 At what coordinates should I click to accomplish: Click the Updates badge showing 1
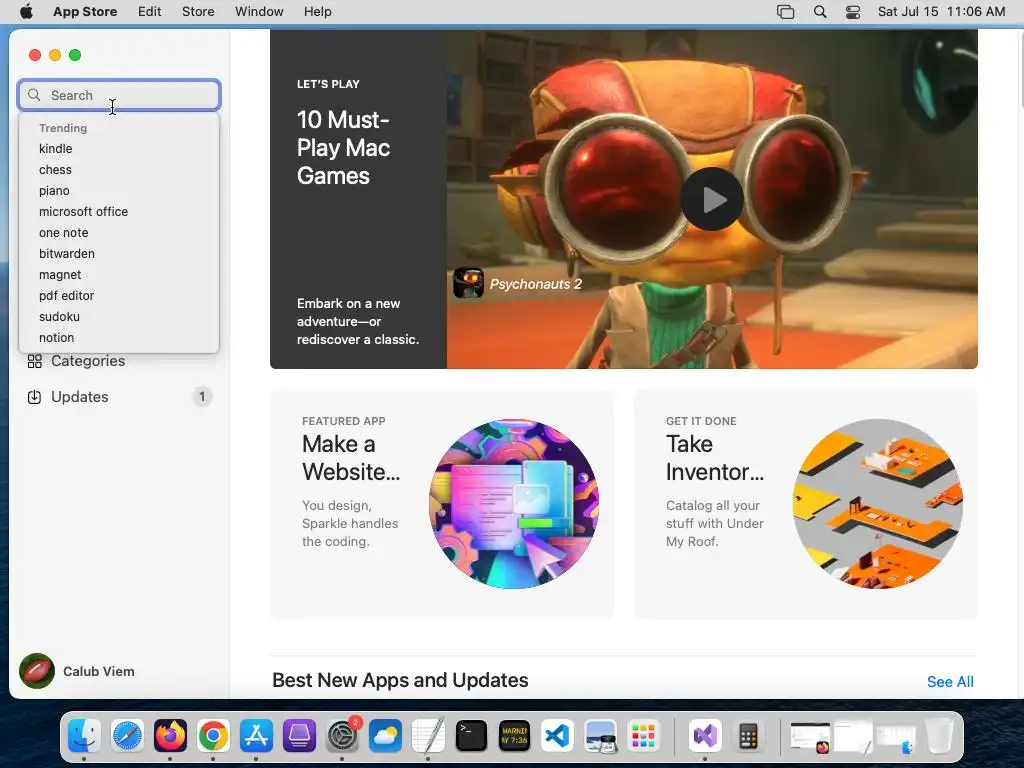coord(202,397)
